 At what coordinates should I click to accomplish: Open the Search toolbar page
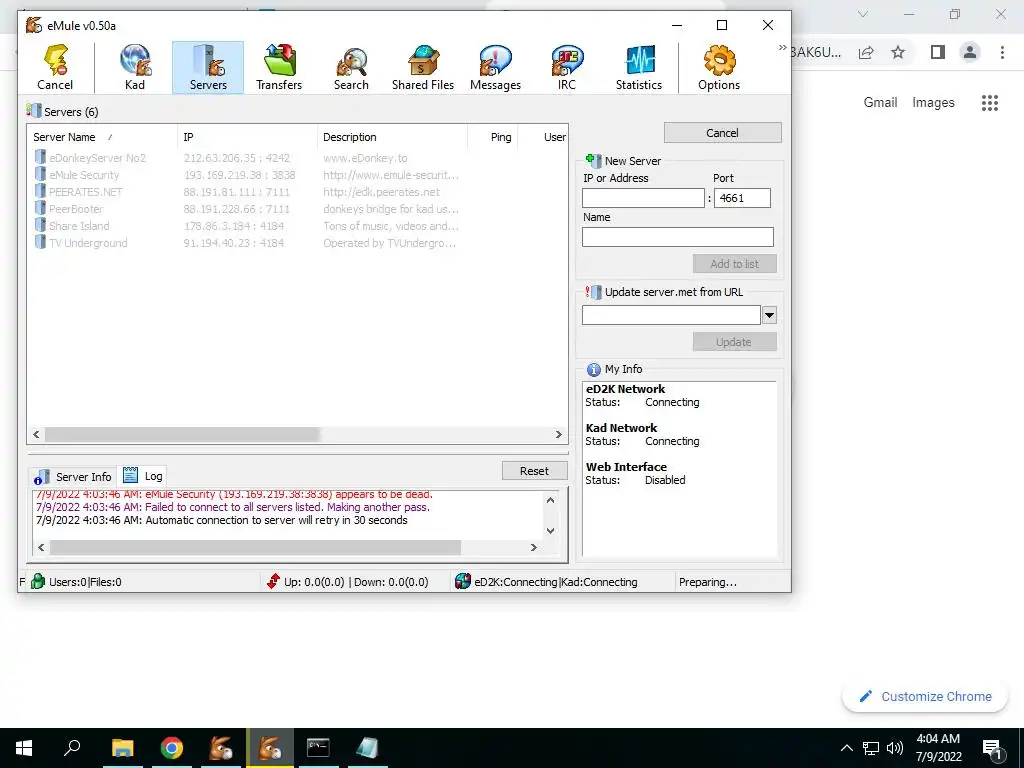click(x=351, y=68)
